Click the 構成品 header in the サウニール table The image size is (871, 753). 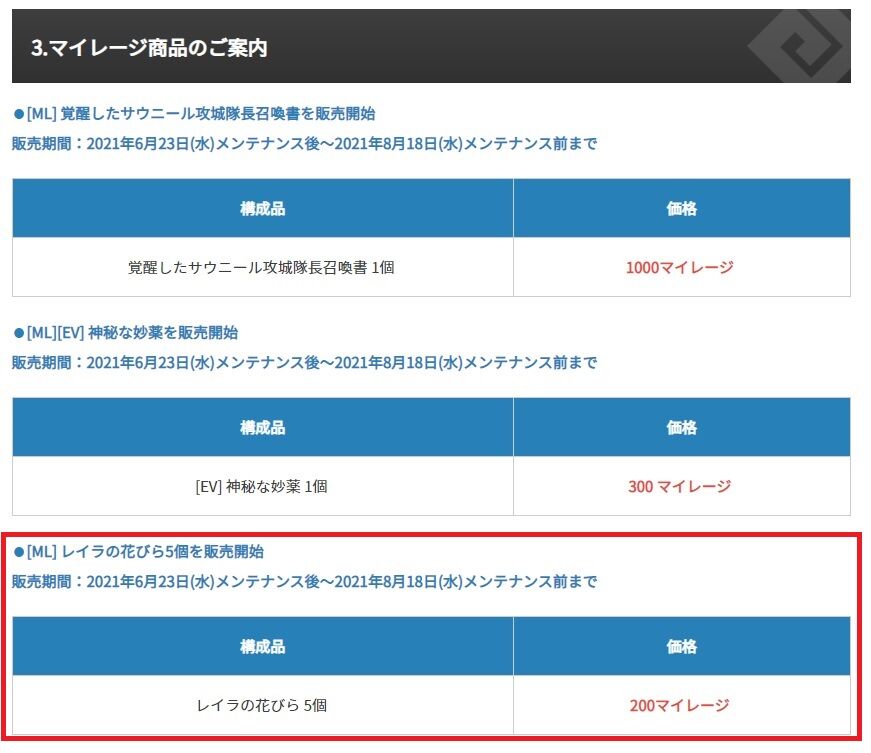tap(263, 208)
